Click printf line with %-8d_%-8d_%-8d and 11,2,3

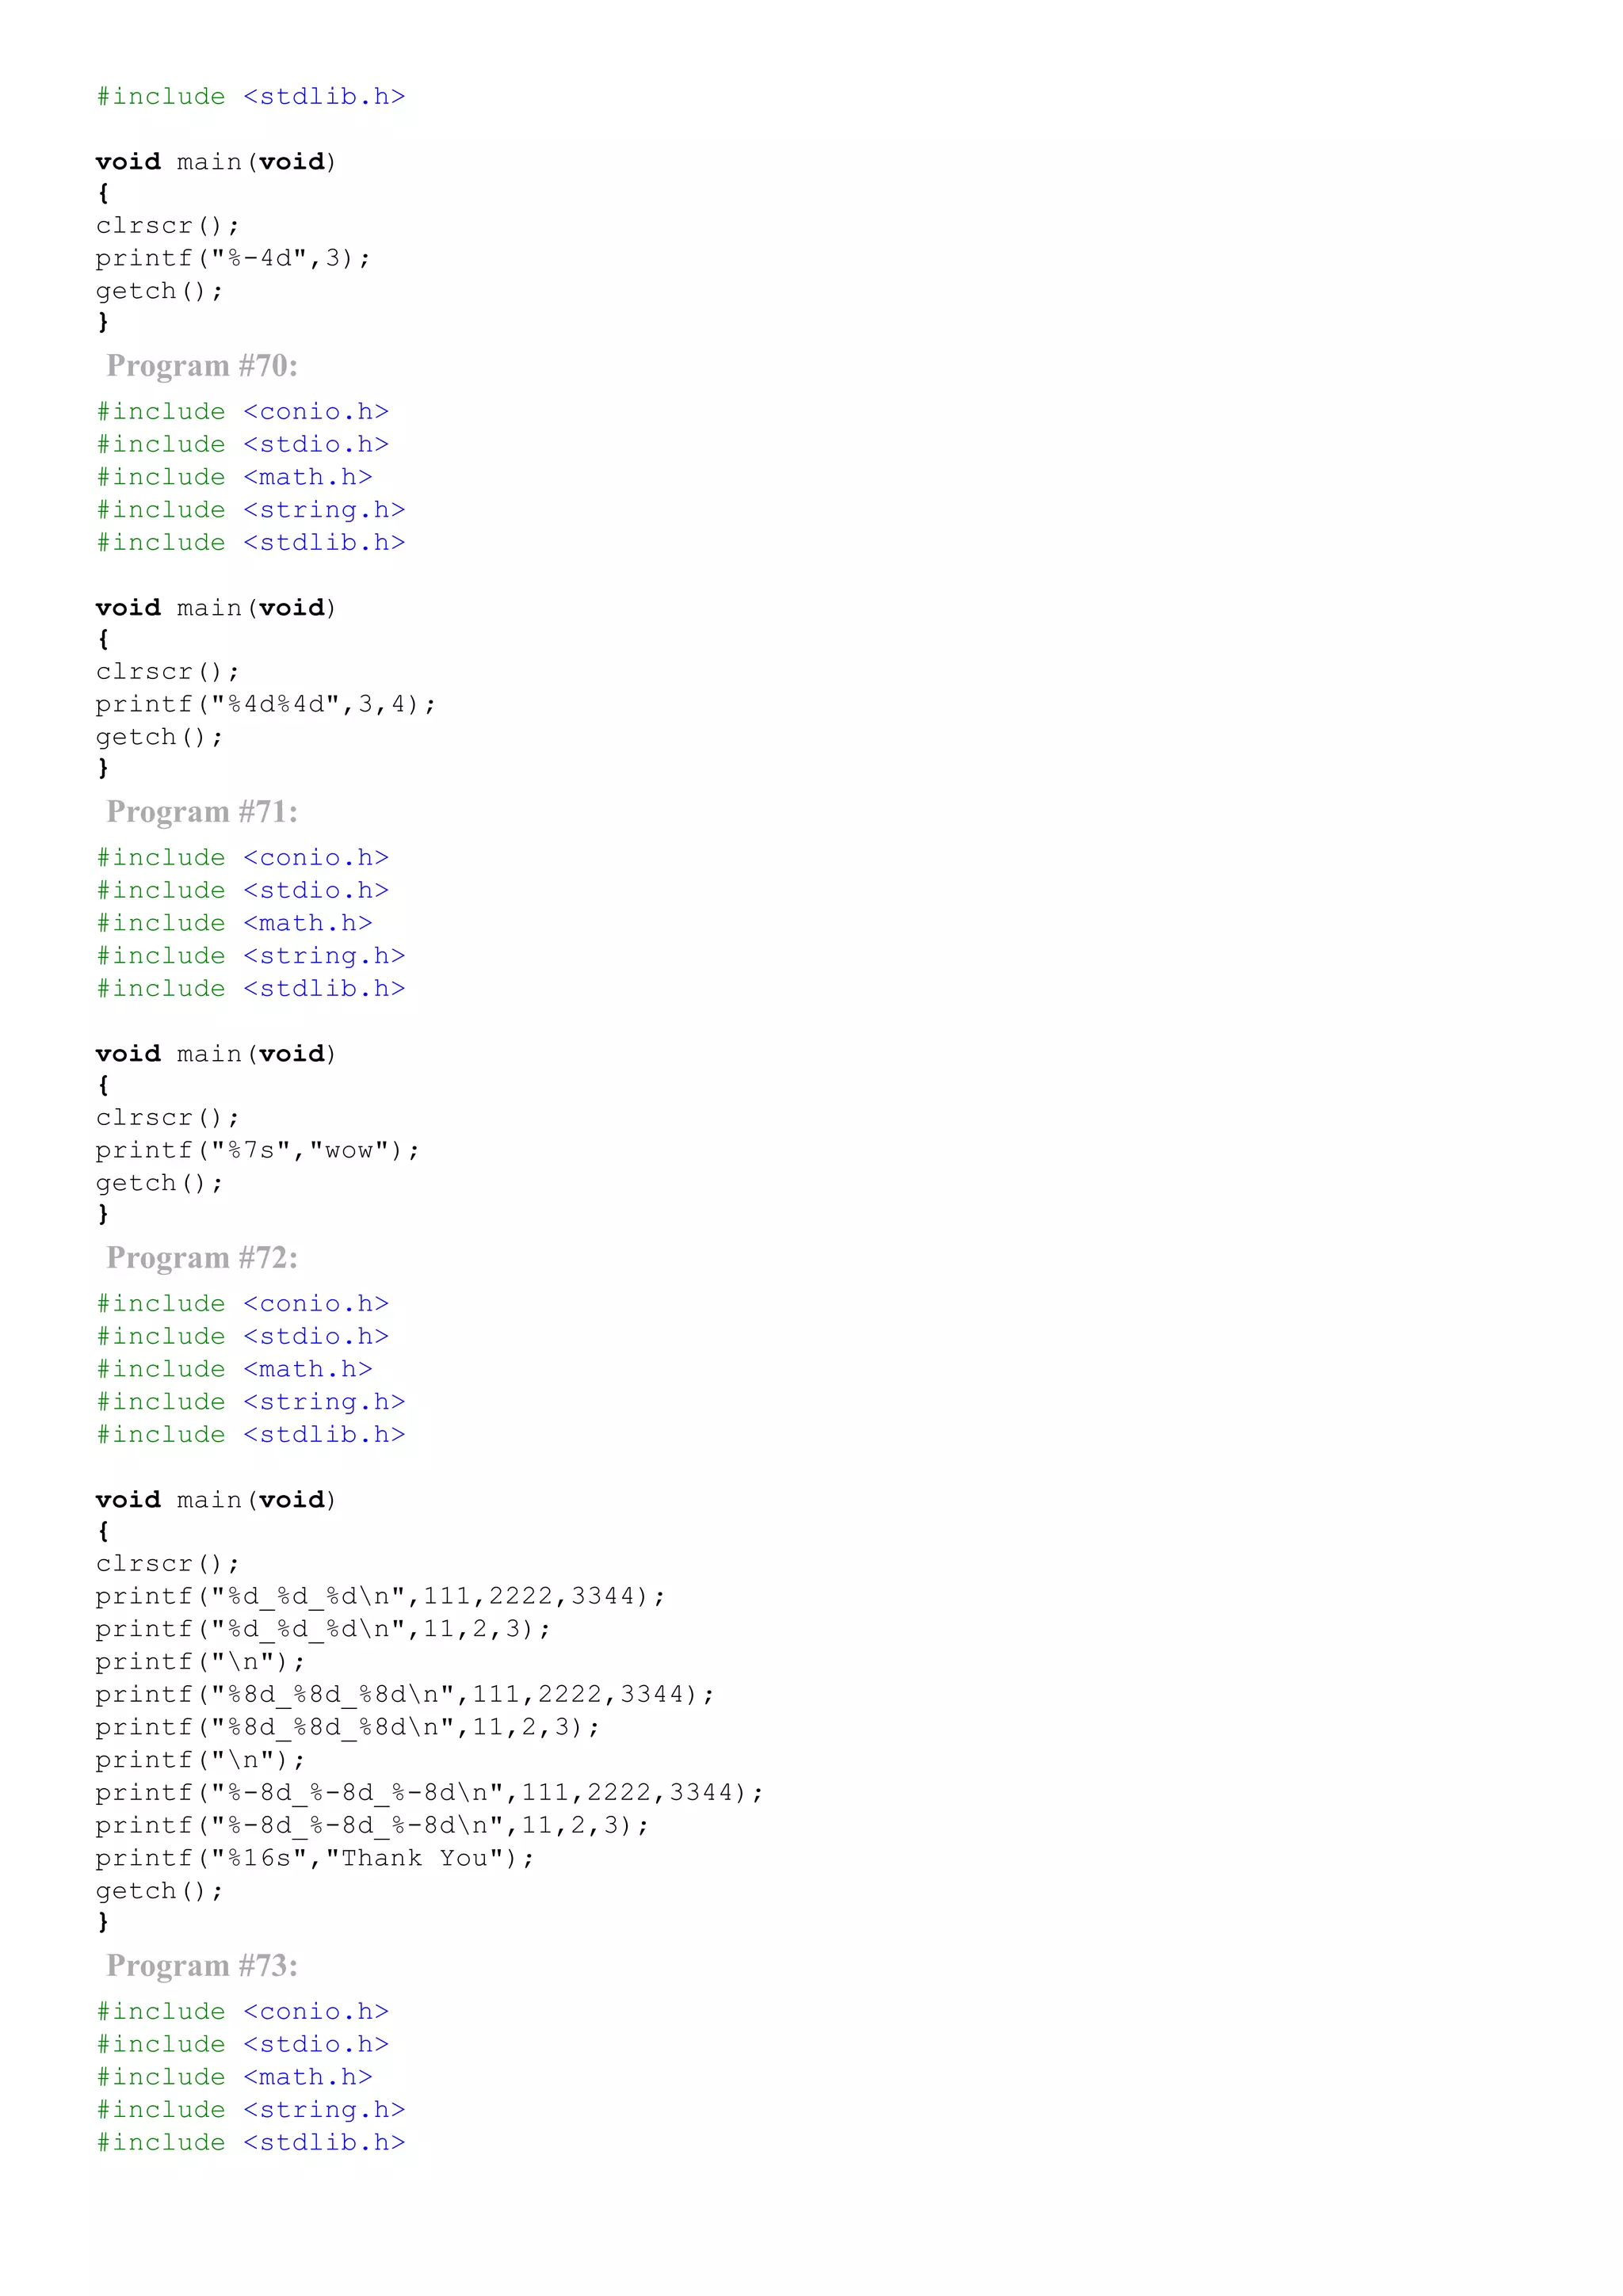coord(372,1826)
